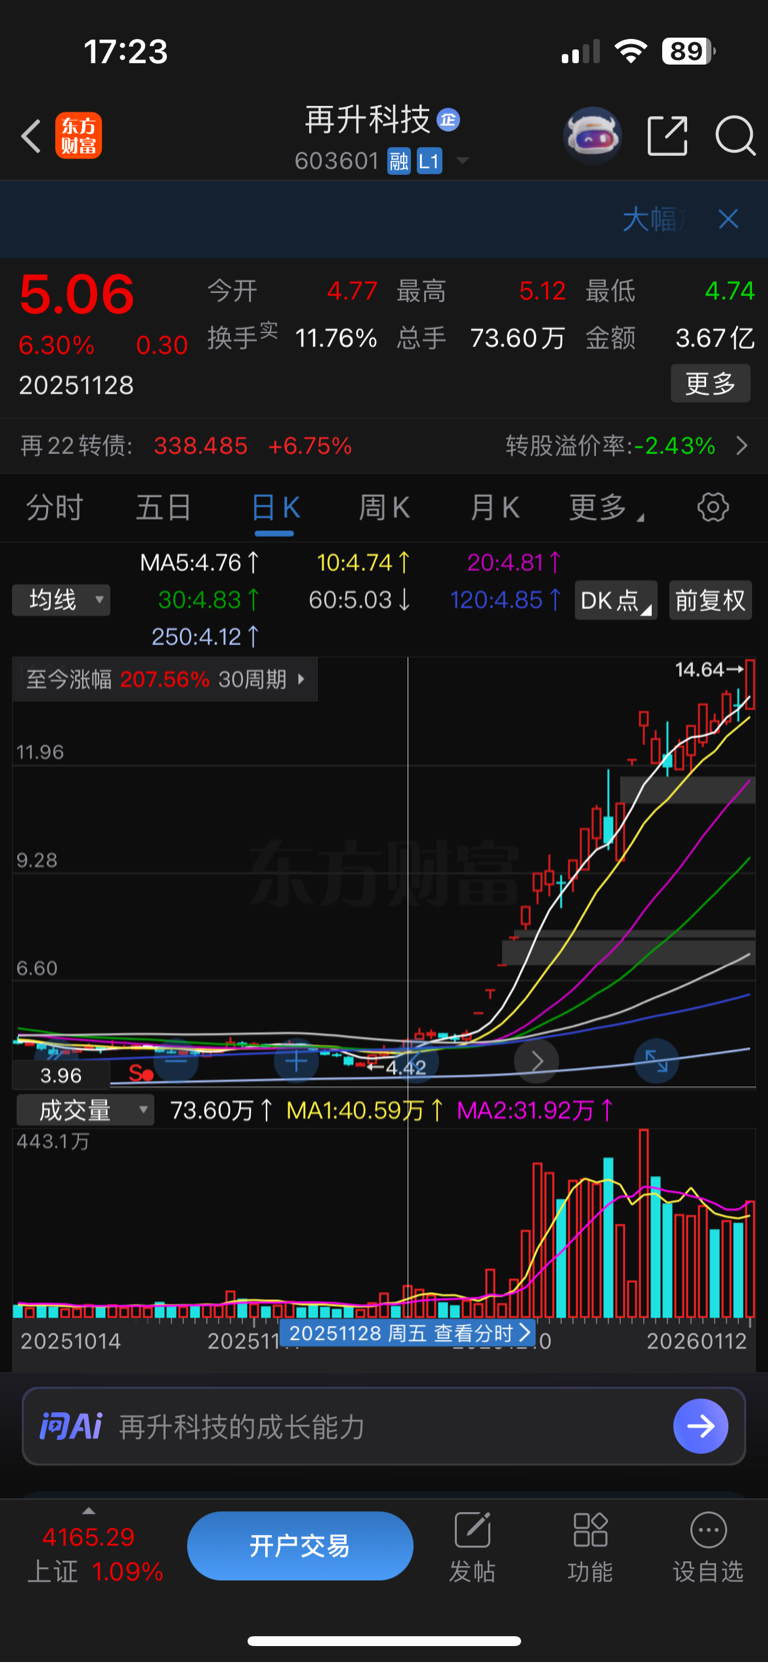Open the 东方财富 logo icon

[79, 136]
